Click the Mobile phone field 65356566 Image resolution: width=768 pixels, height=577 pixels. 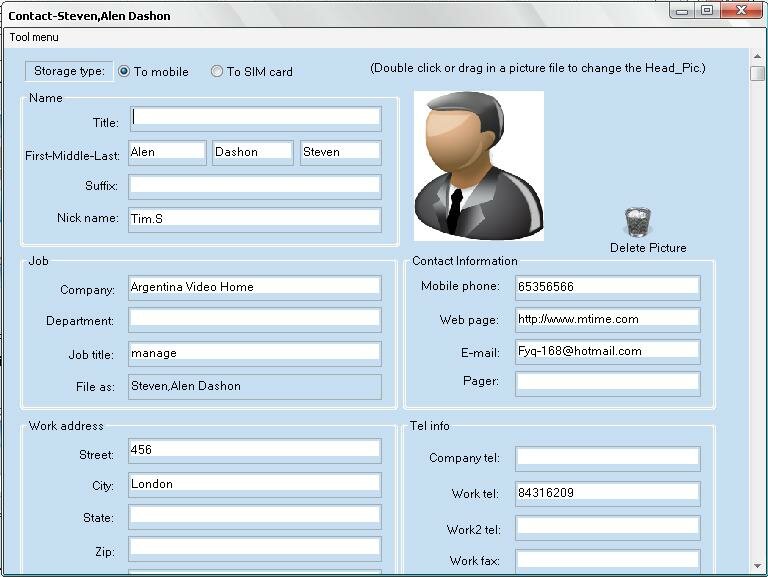[x=607, y=288]
